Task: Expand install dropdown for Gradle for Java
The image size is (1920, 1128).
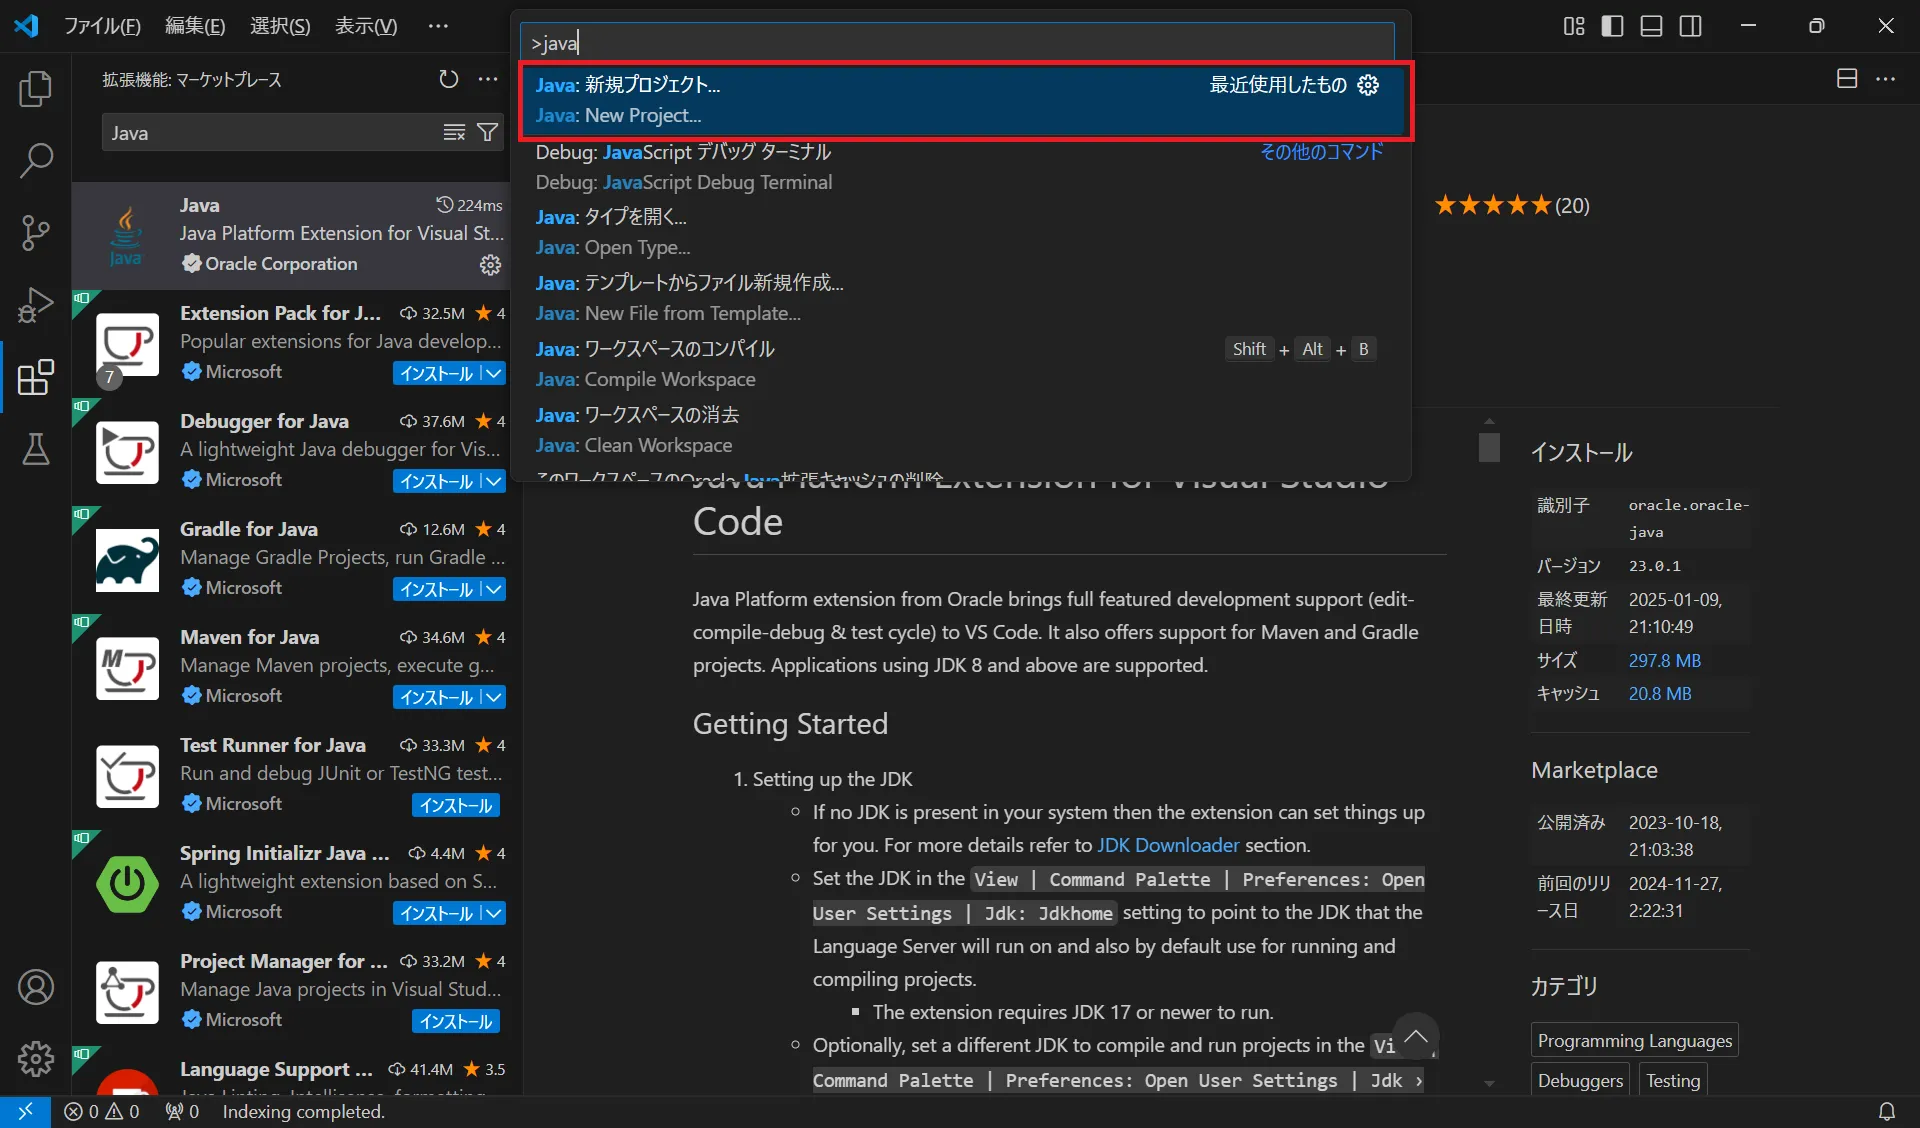Action: click(493, 589)
